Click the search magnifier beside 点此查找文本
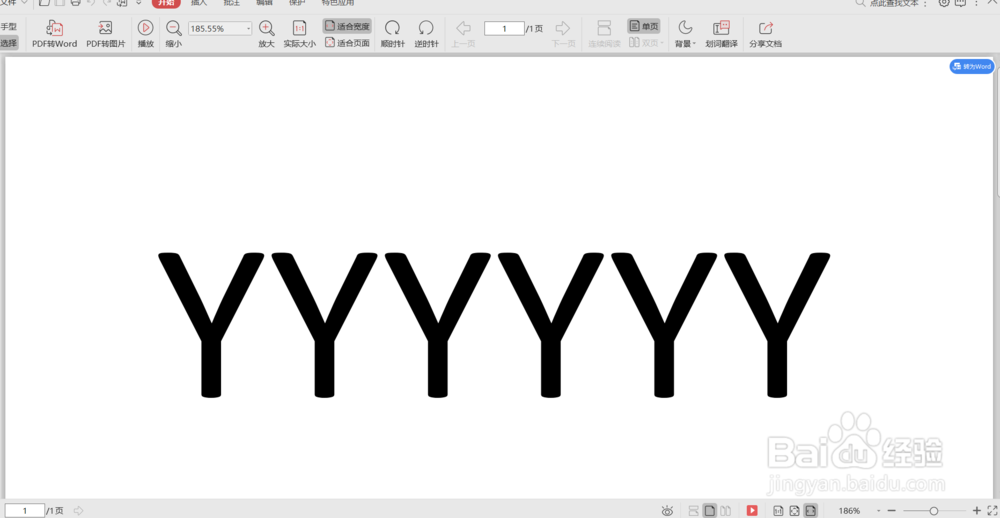 [861, 3]
